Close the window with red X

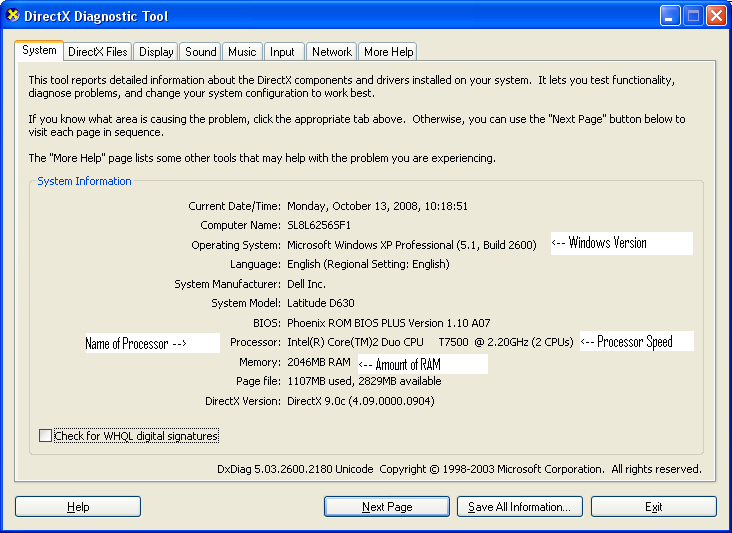716,16
